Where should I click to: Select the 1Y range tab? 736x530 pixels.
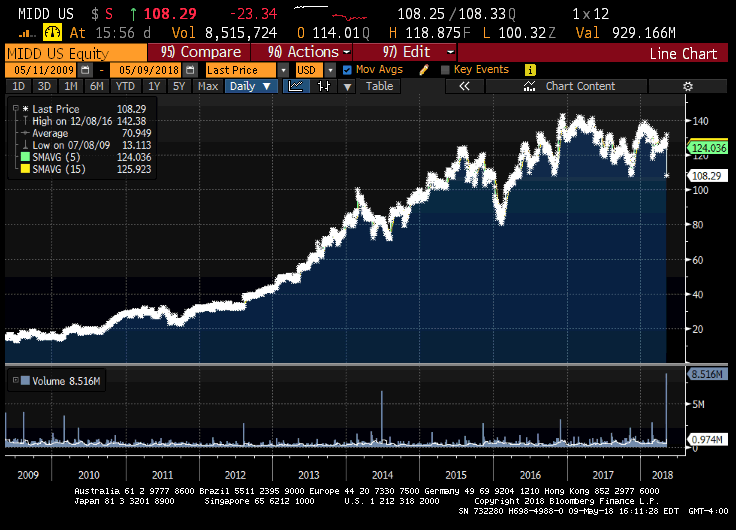[x=154, y=86]
